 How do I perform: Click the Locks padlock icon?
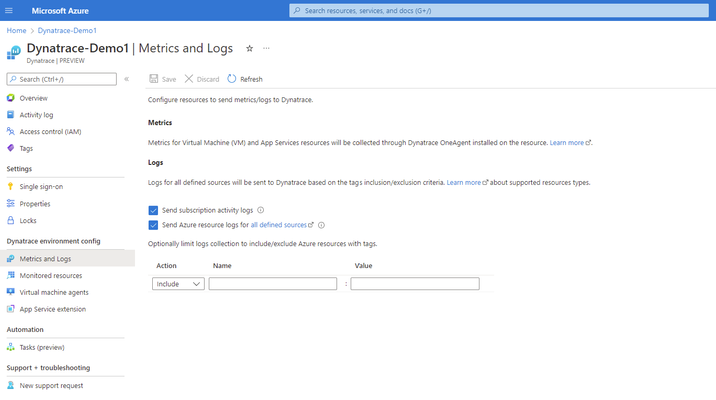(11, 221)
